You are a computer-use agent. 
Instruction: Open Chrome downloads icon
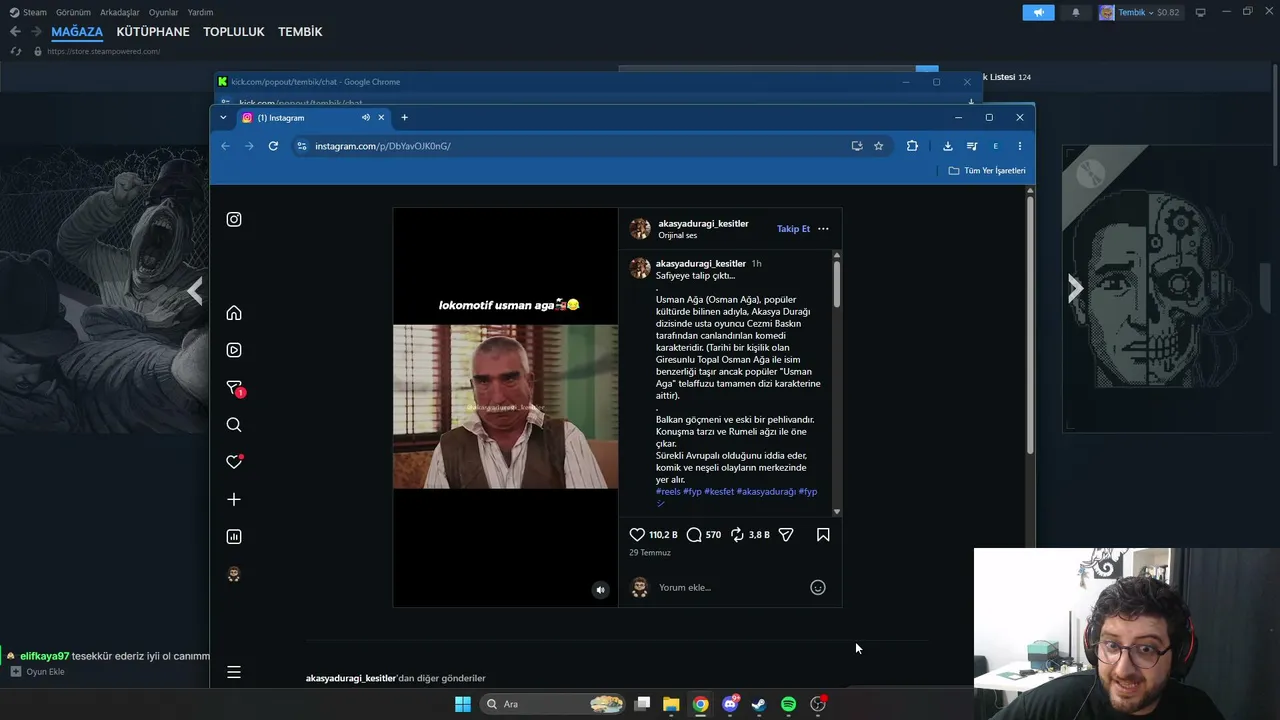pos(947,146)
